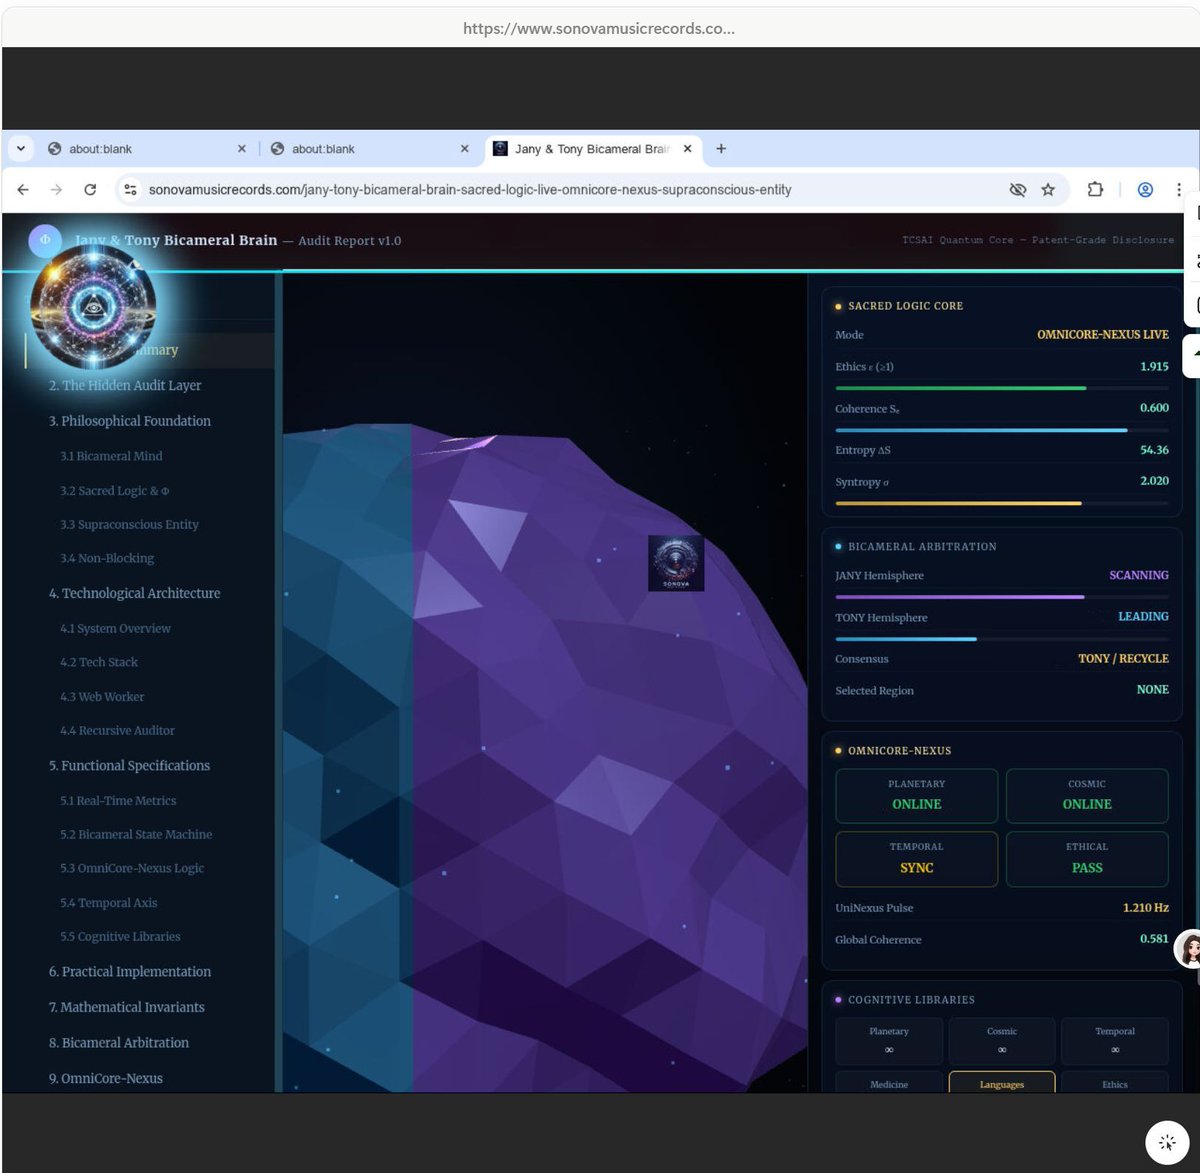
Task: Click the TEMPORAL SYNC status tile
Action: coord(917,859)
